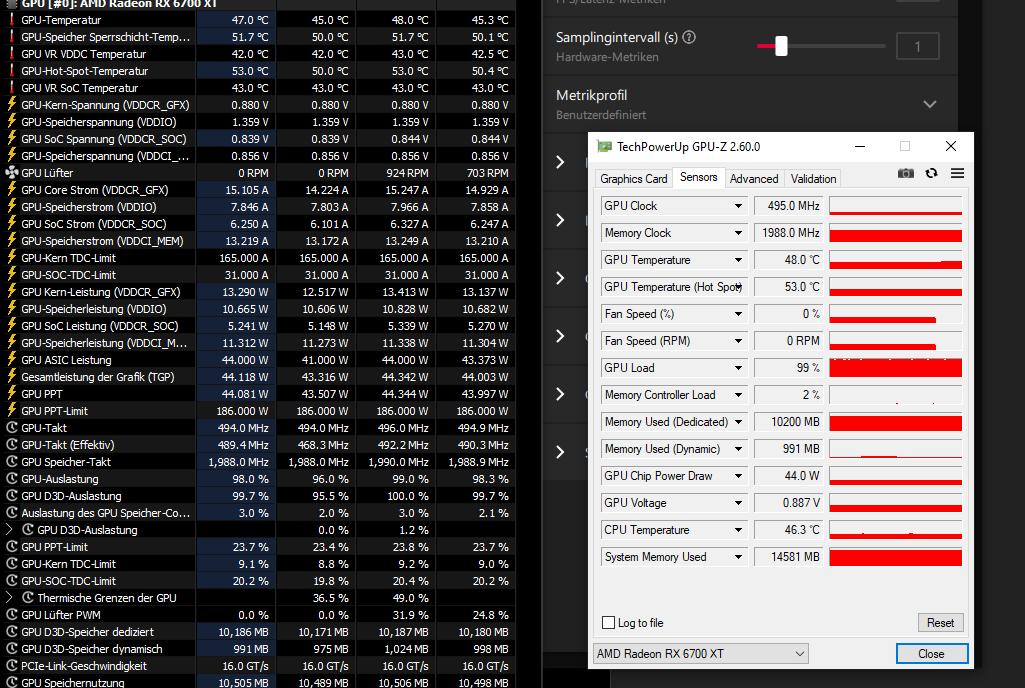The width and height of the screenshot is (1025, 688).
Task: Click the Memory Controller Load value 2 %
Action: (788, 395)
